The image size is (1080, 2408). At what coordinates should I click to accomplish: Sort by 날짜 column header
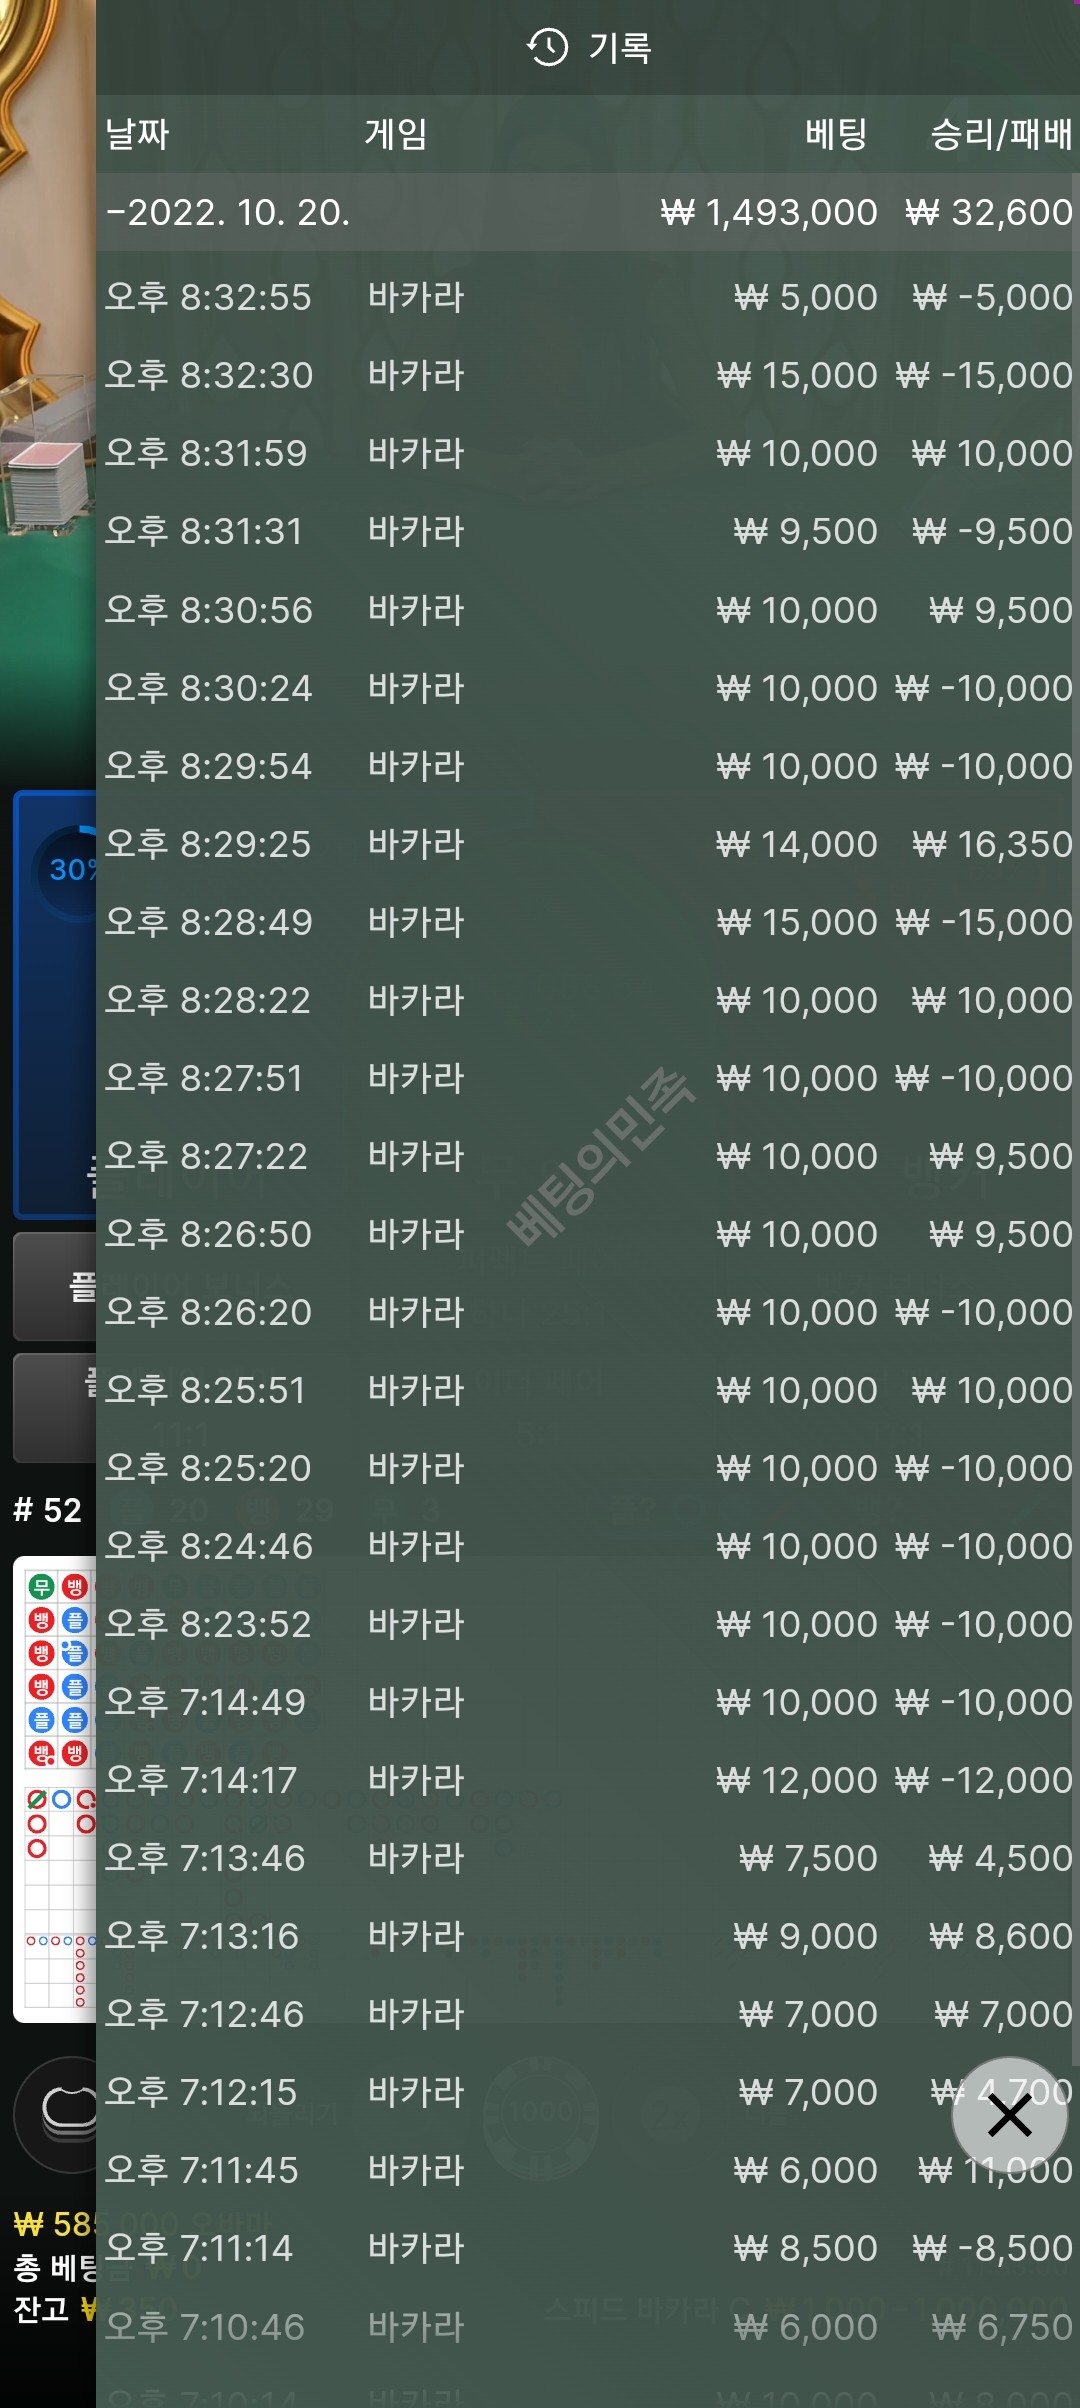pos(137,134)
